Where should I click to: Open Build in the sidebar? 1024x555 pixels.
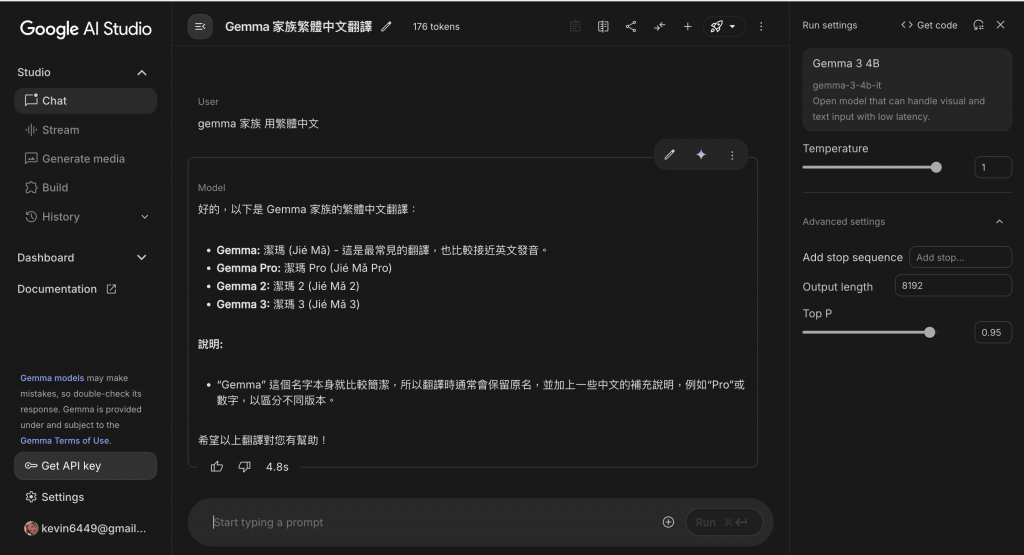point(86,187)
